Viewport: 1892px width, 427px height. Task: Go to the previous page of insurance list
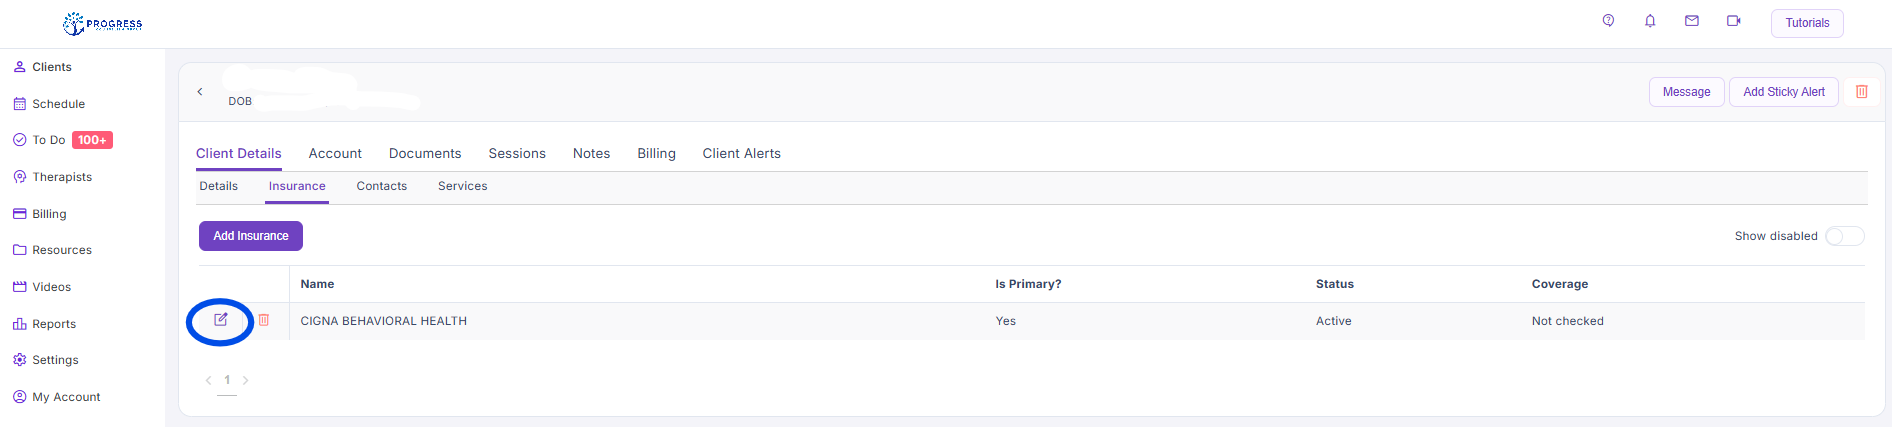pos(208,380)
